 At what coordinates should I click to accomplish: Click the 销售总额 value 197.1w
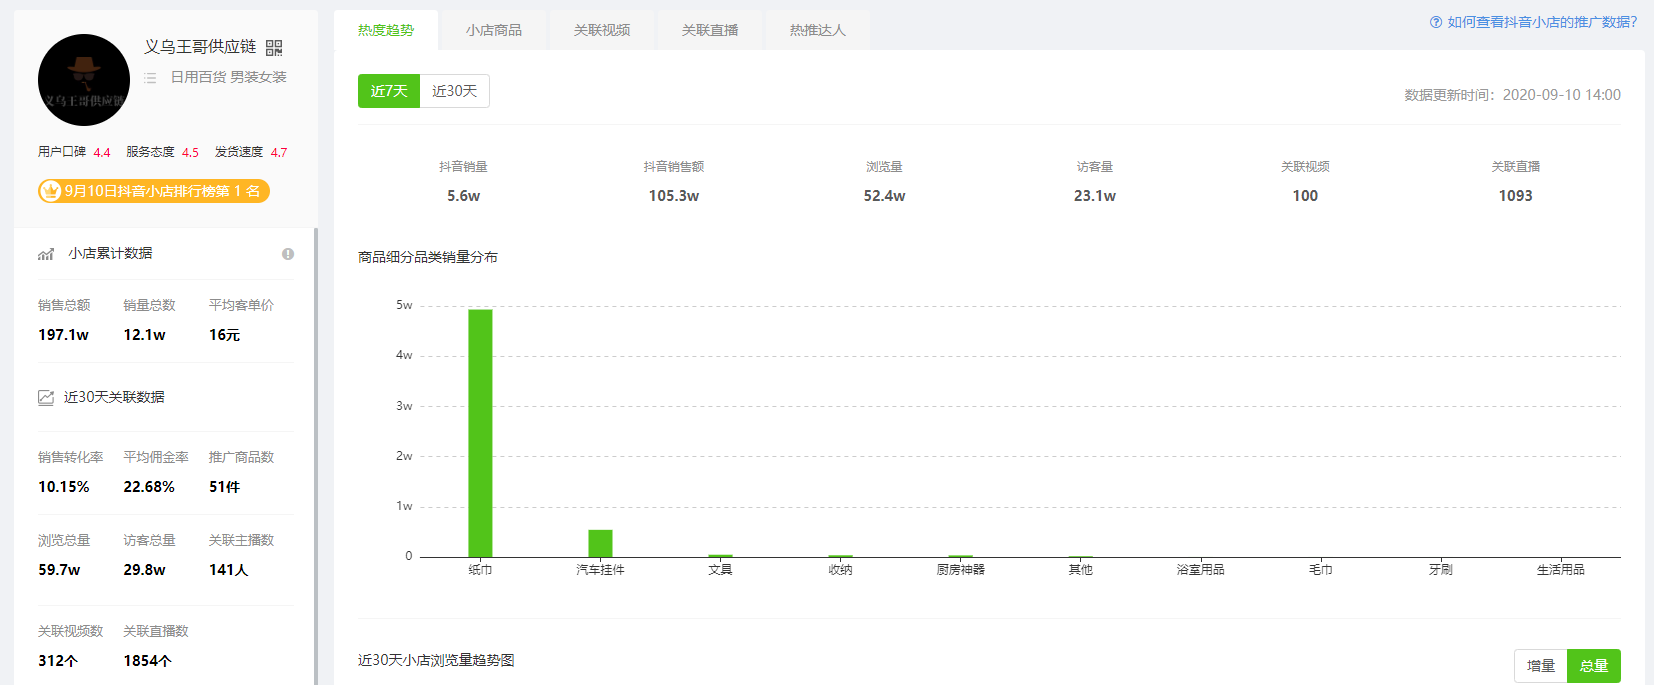tap(63, 335)
